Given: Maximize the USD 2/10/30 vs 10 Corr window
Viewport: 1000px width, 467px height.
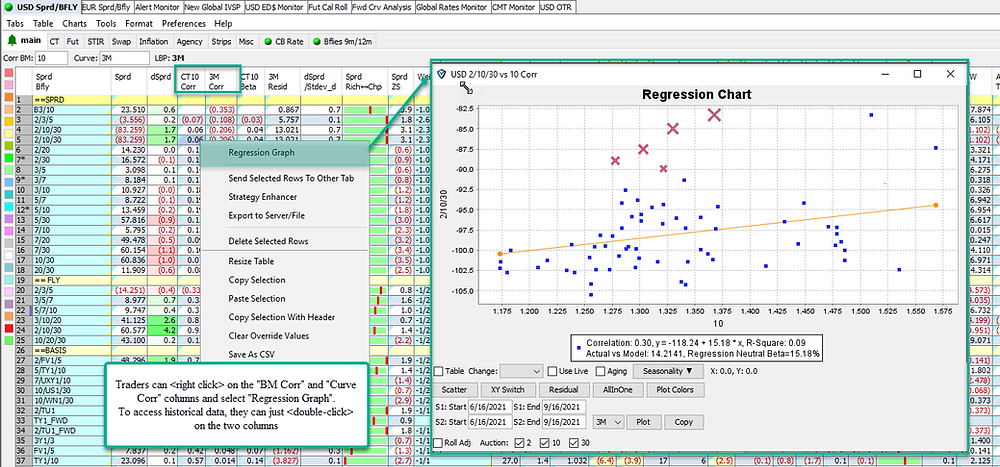Looking at the screenshot, I should click(x=917, y=74).
